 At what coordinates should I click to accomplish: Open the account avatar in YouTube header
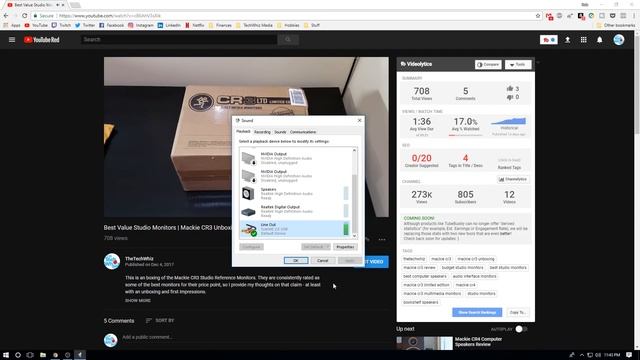pos(619,40)
